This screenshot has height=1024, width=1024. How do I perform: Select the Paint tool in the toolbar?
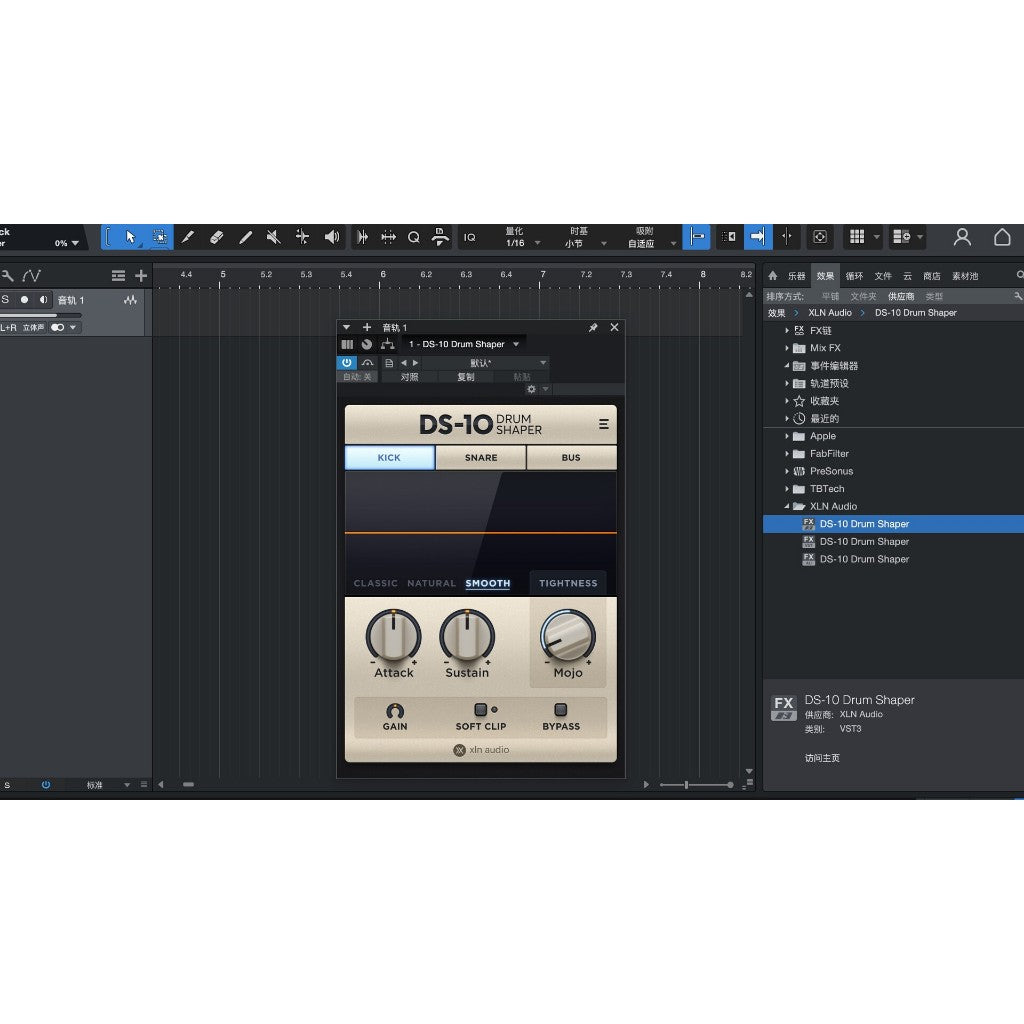tap(246, 237)
